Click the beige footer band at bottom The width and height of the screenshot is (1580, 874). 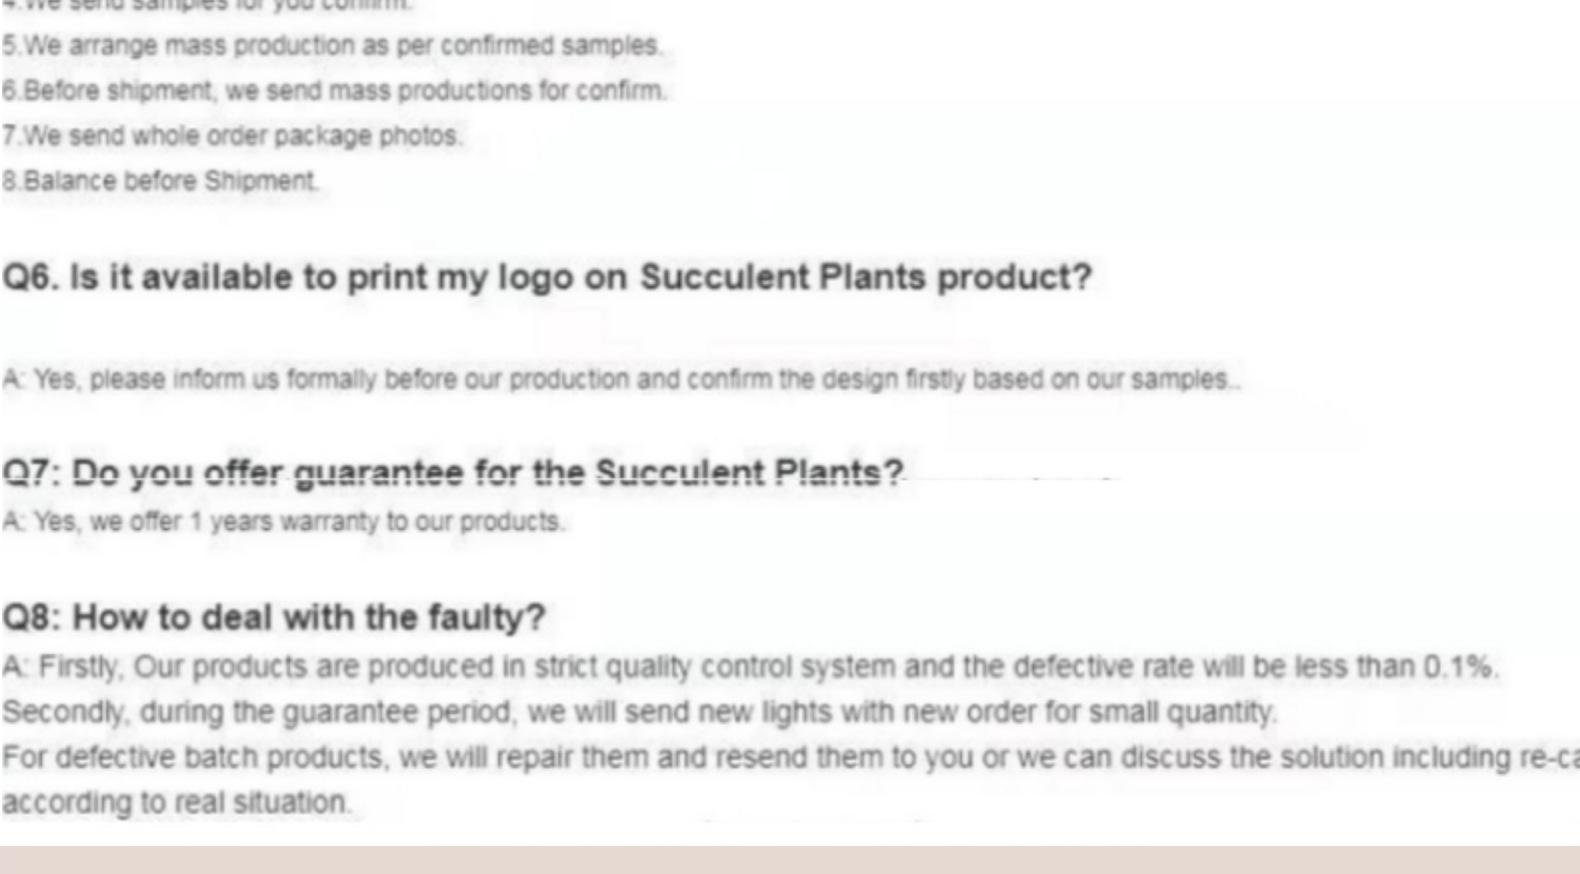click(790, 860)
